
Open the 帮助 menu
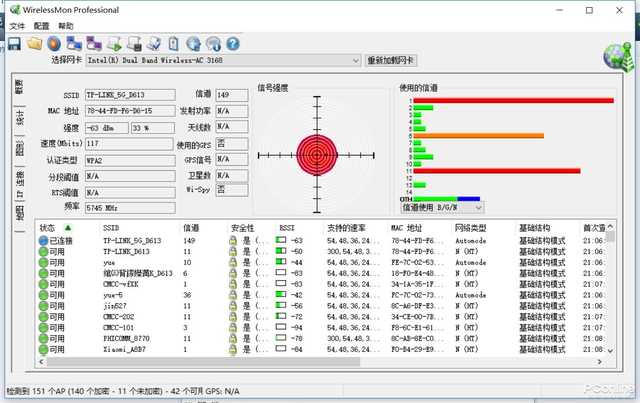point(66,26)
